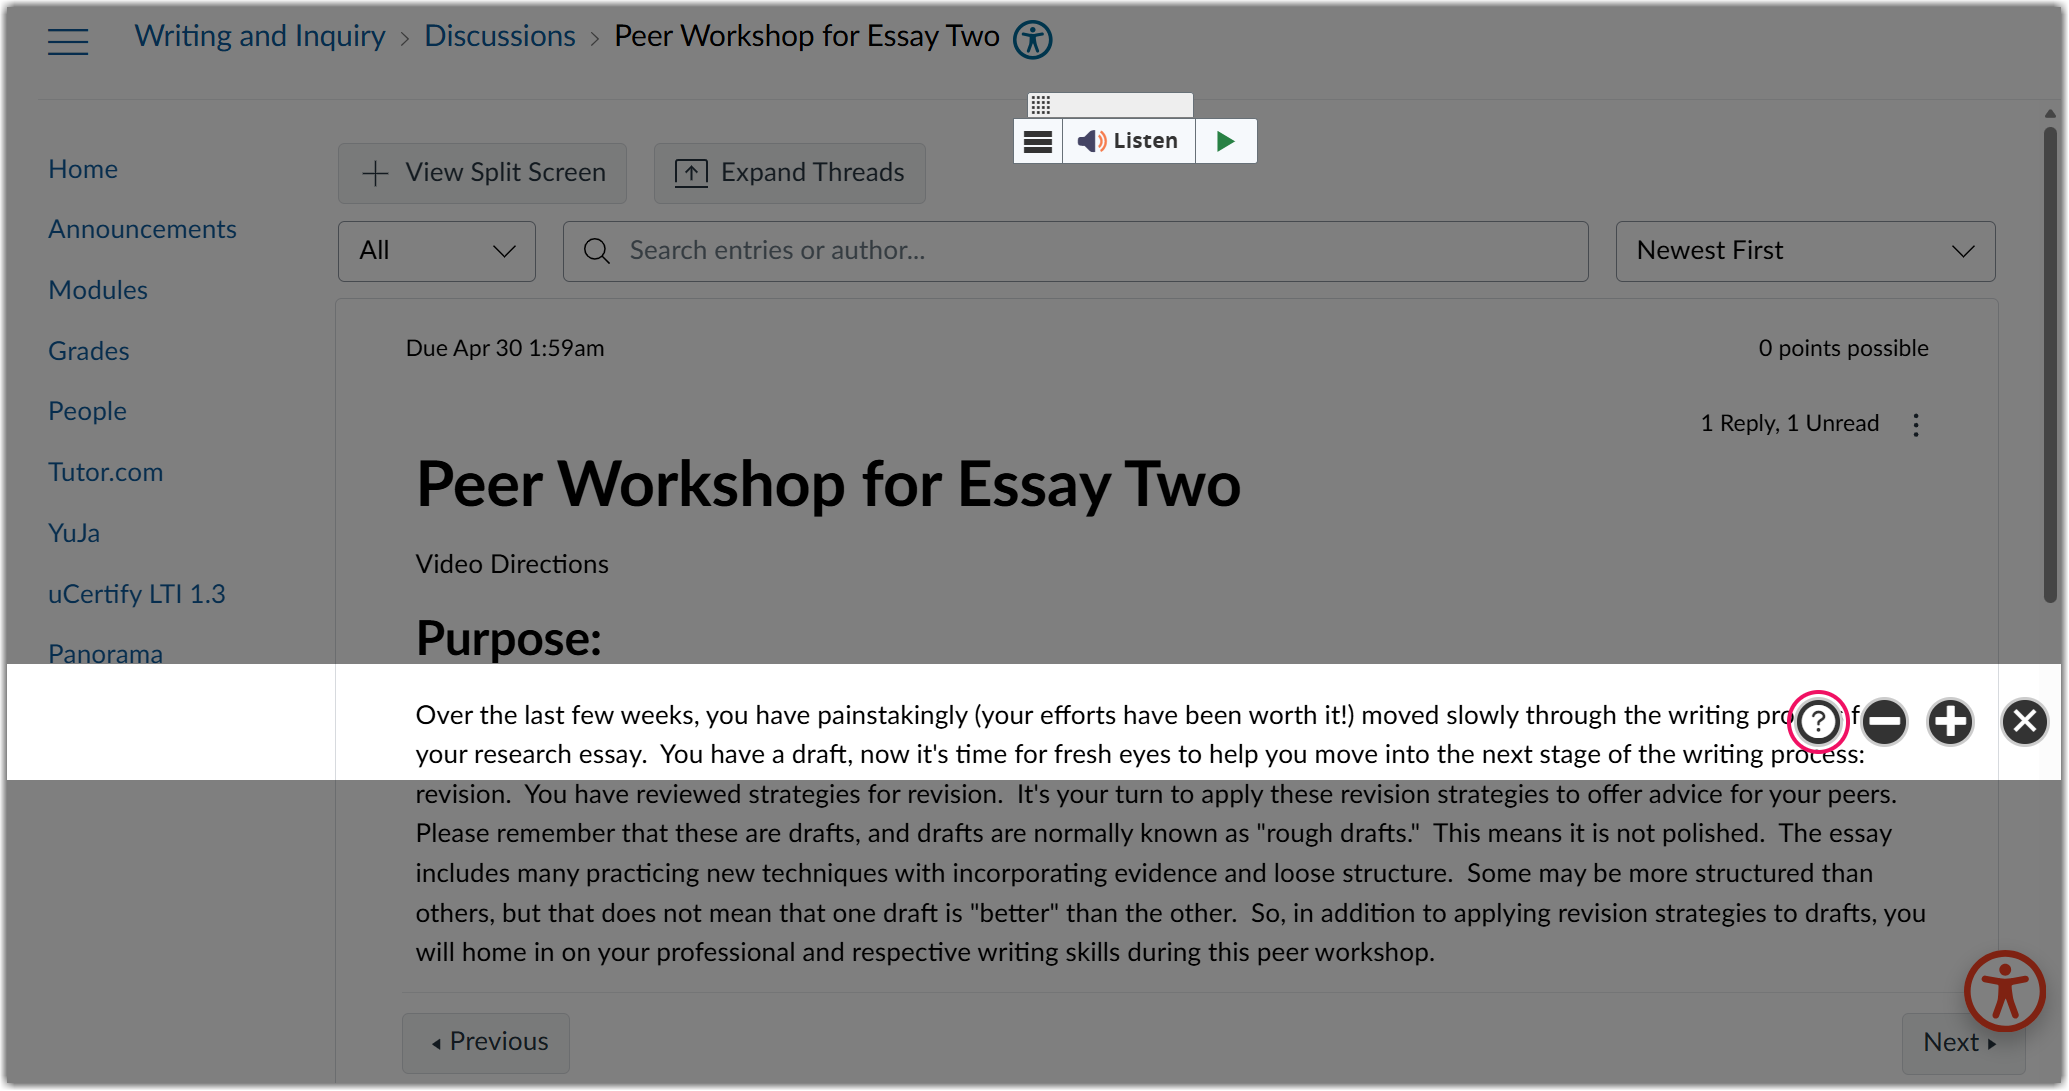Open People in course navigation
This screenshot has height=1091, width=2069.
(87, 411)
